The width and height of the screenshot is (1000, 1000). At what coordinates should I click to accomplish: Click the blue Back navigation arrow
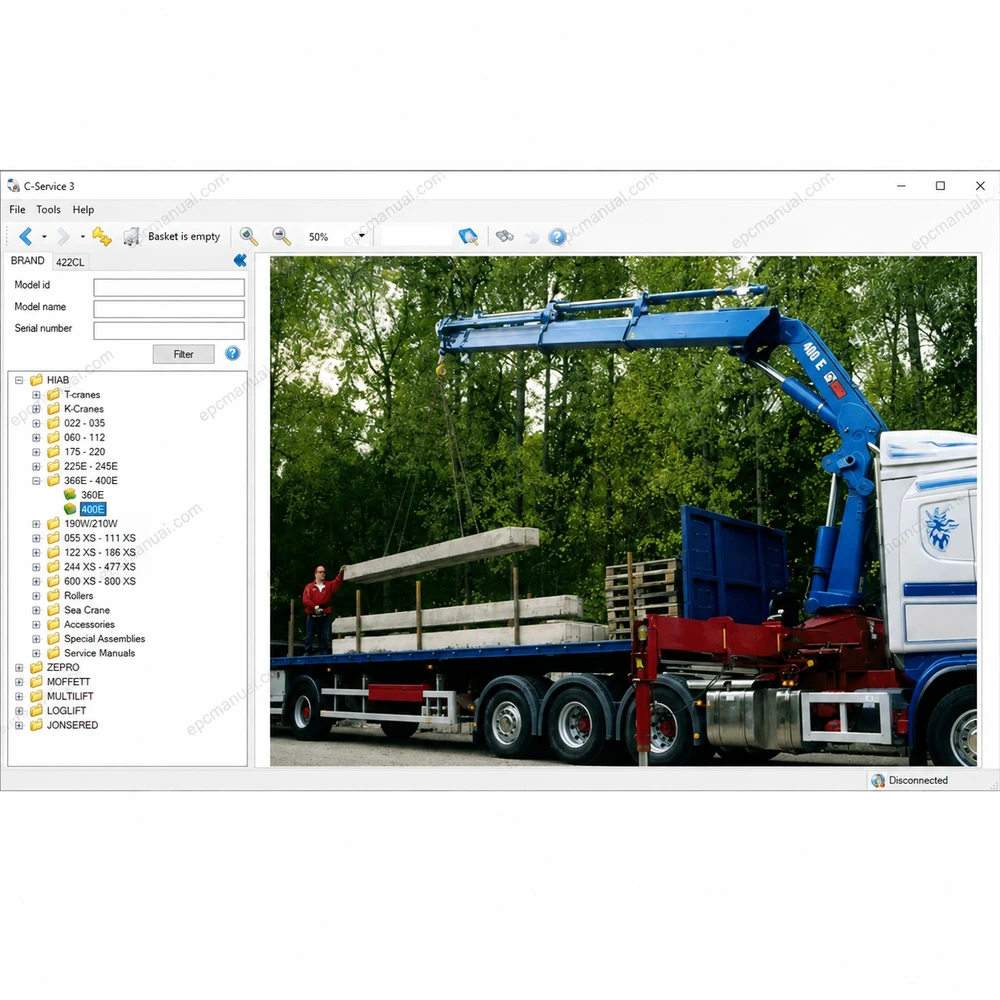[x=26, y=237]
